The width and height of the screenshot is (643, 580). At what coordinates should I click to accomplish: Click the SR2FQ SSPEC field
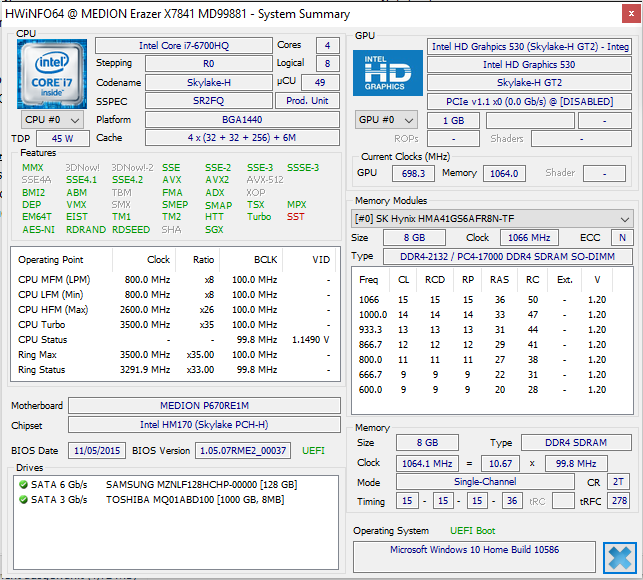tap(209, 100)
